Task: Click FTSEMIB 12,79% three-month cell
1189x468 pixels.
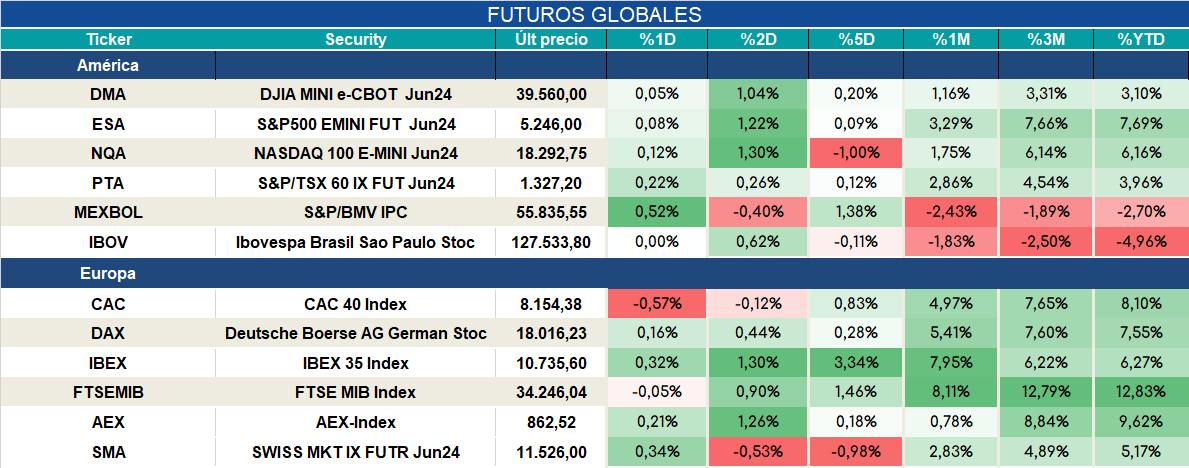Action: click(1046, 393)
